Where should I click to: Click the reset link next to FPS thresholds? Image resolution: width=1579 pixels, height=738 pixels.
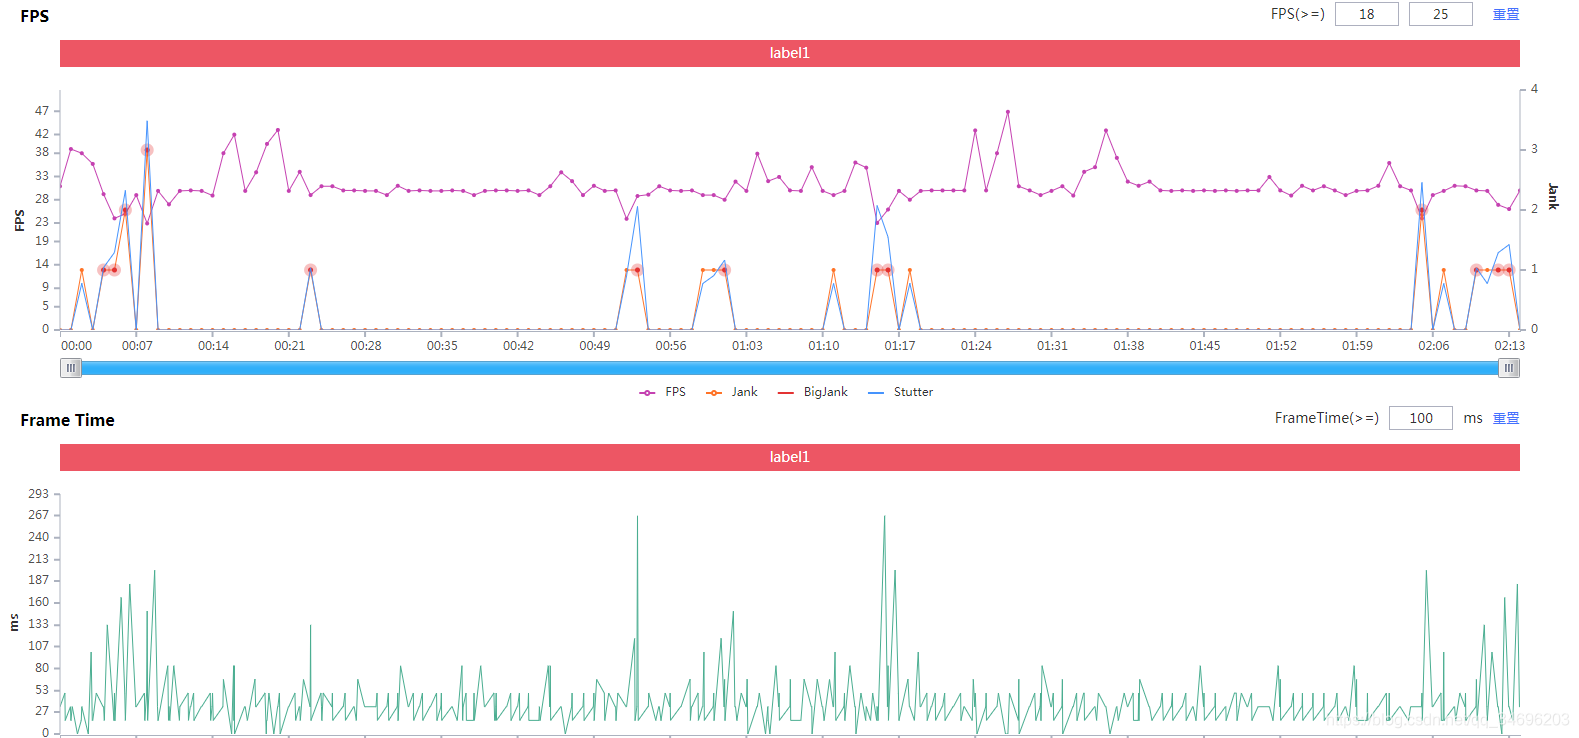[1506, 14]
